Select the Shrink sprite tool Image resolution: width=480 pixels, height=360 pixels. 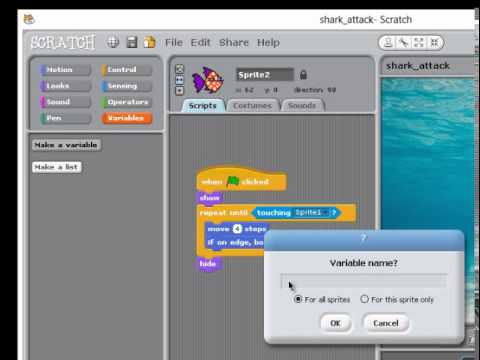coord(434,43)
